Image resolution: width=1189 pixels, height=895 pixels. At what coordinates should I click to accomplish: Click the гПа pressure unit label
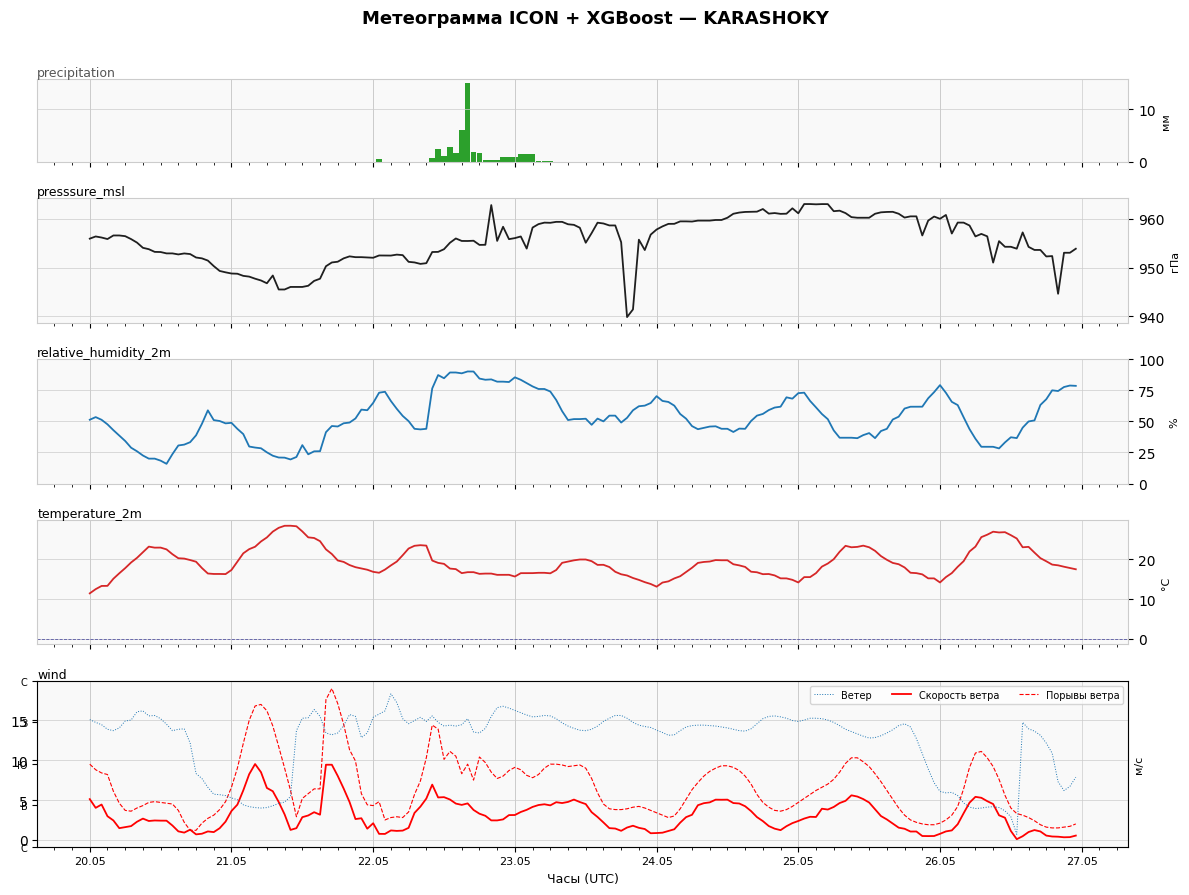[x=1174, y=262]
